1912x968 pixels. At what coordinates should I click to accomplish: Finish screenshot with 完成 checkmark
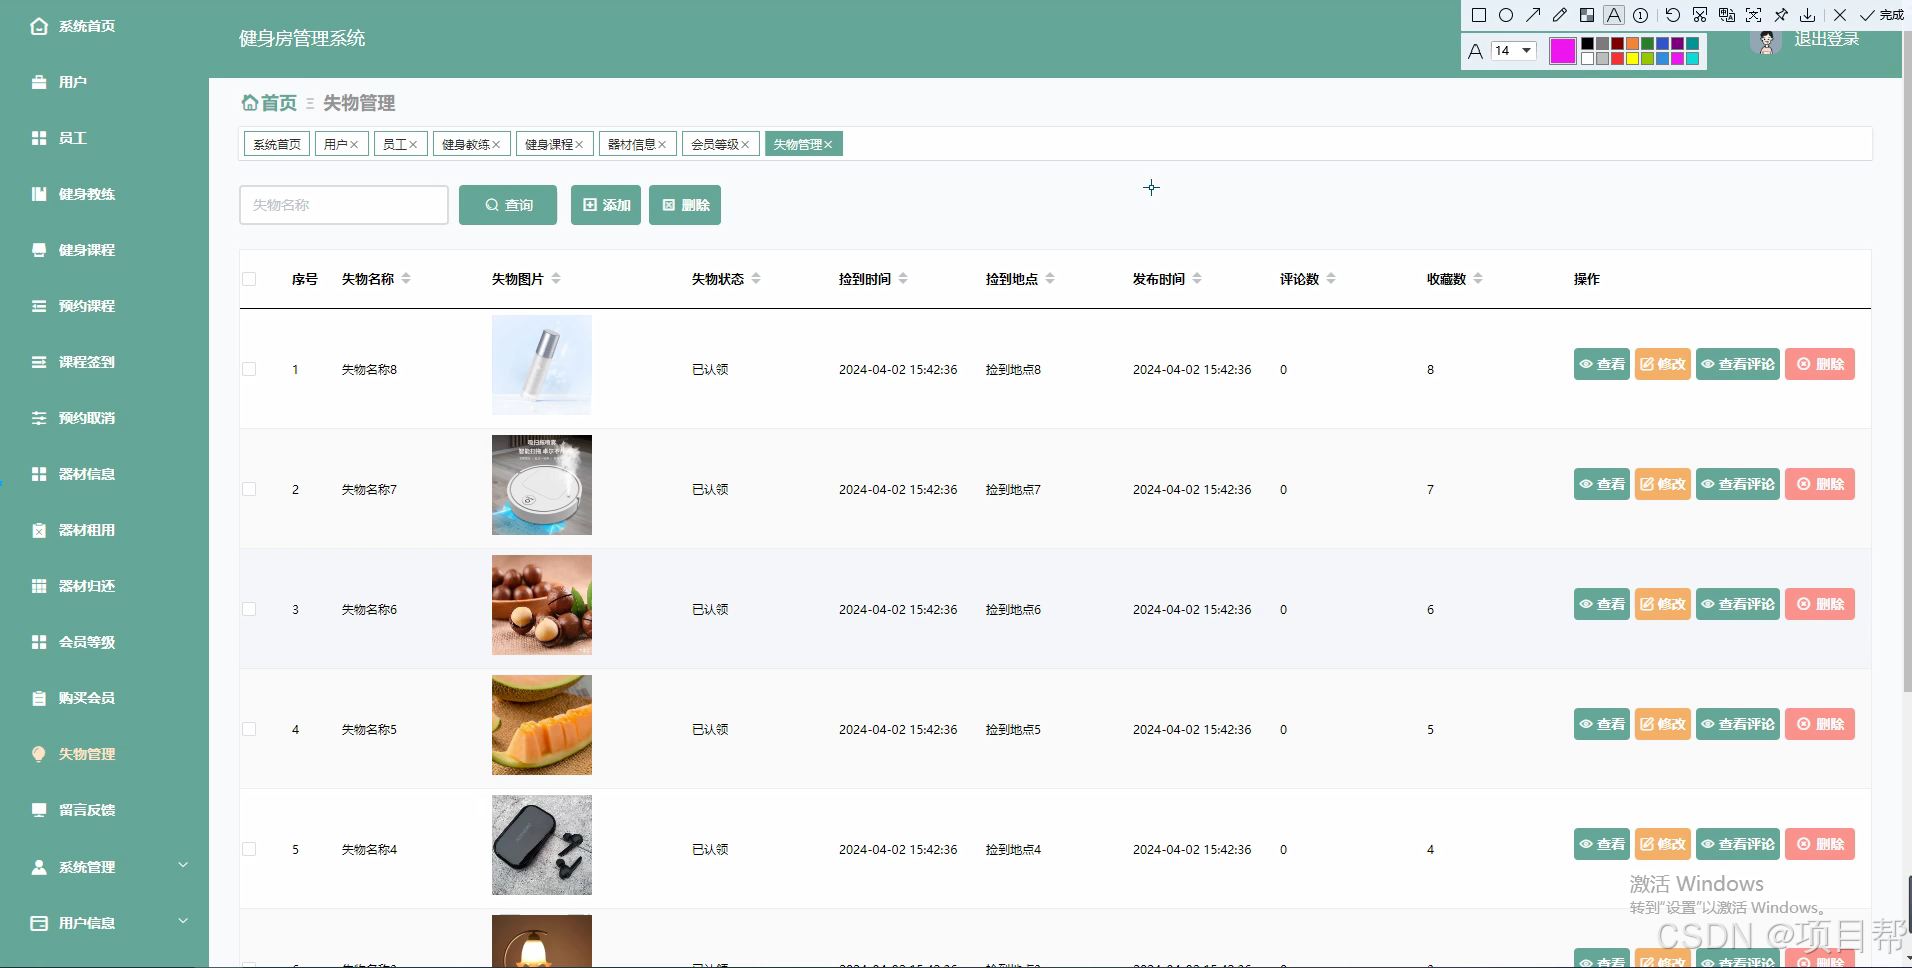(x=1881, y=15)
